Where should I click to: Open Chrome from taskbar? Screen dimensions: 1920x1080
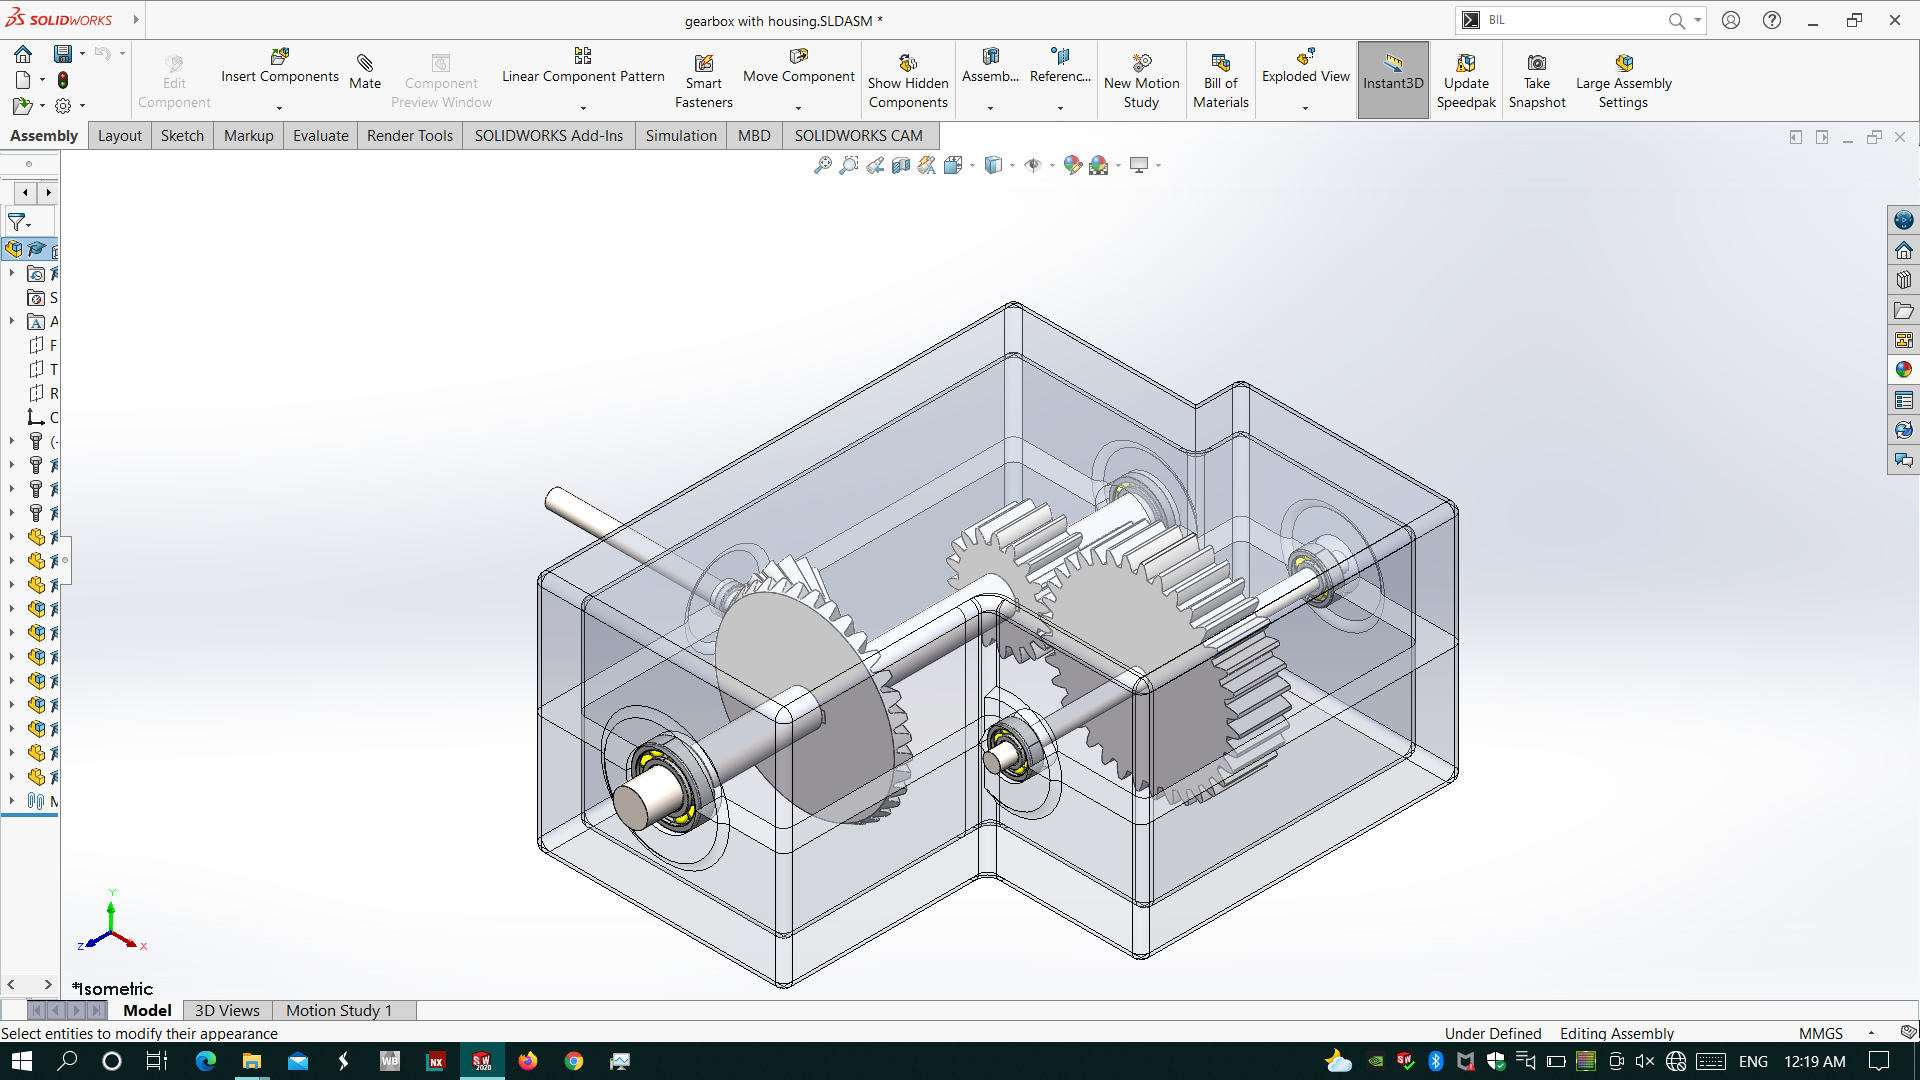[x=574, y=1061]
